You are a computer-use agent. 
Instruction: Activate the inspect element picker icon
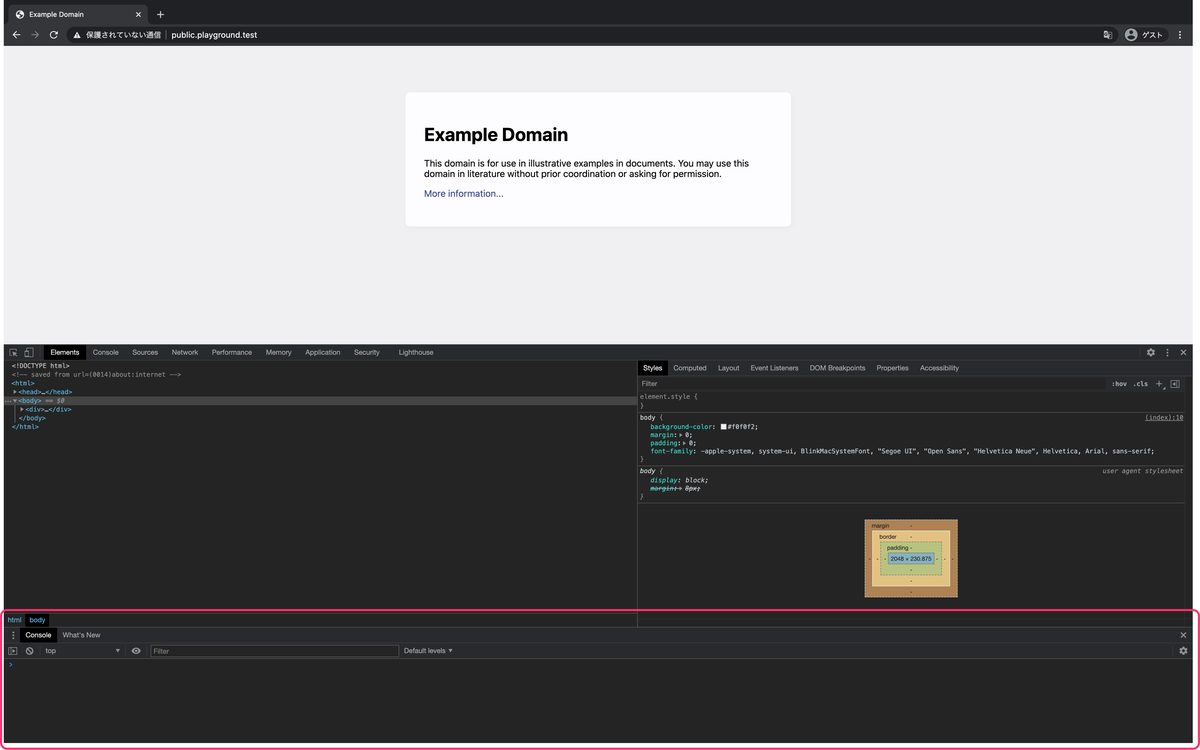point(13,353)
